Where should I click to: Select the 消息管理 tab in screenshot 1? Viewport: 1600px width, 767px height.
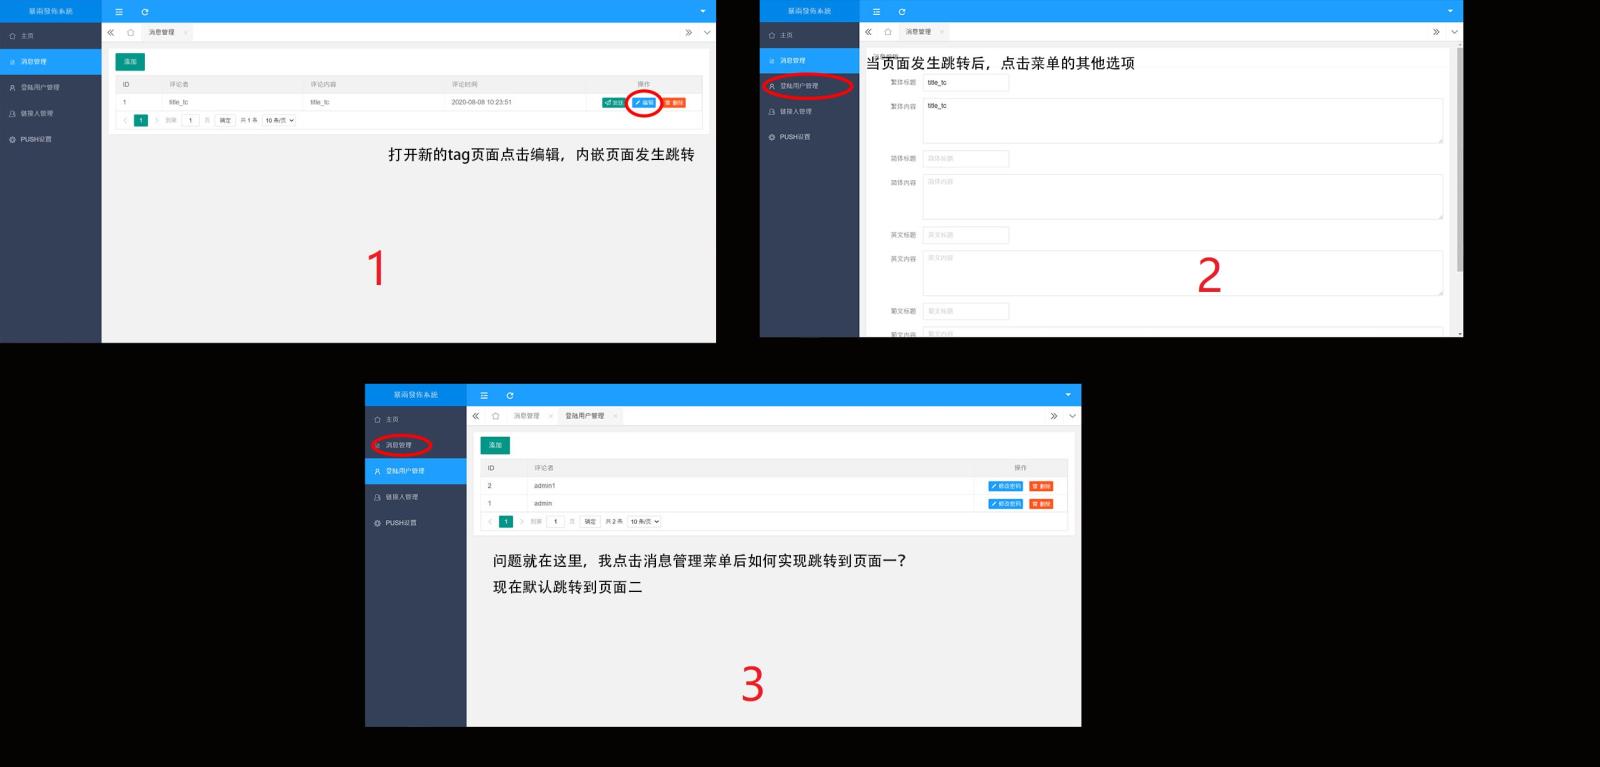coord(161,32)
